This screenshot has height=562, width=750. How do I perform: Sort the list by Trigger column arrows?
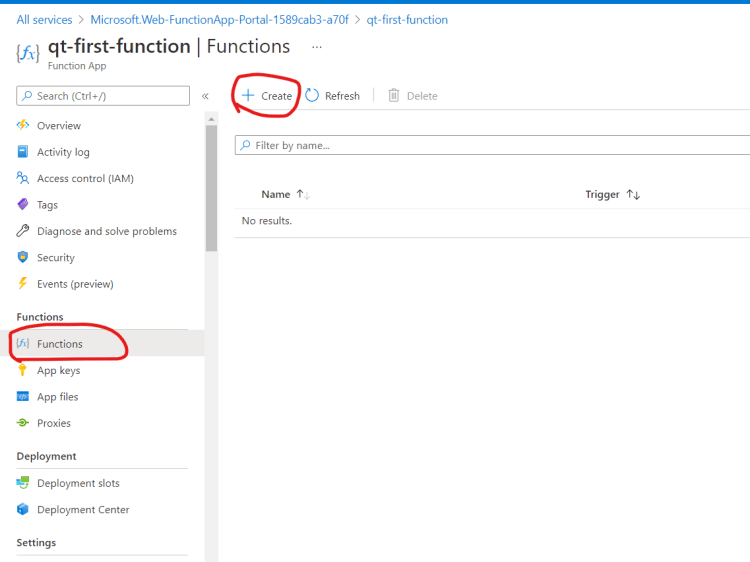coord(633,194)
